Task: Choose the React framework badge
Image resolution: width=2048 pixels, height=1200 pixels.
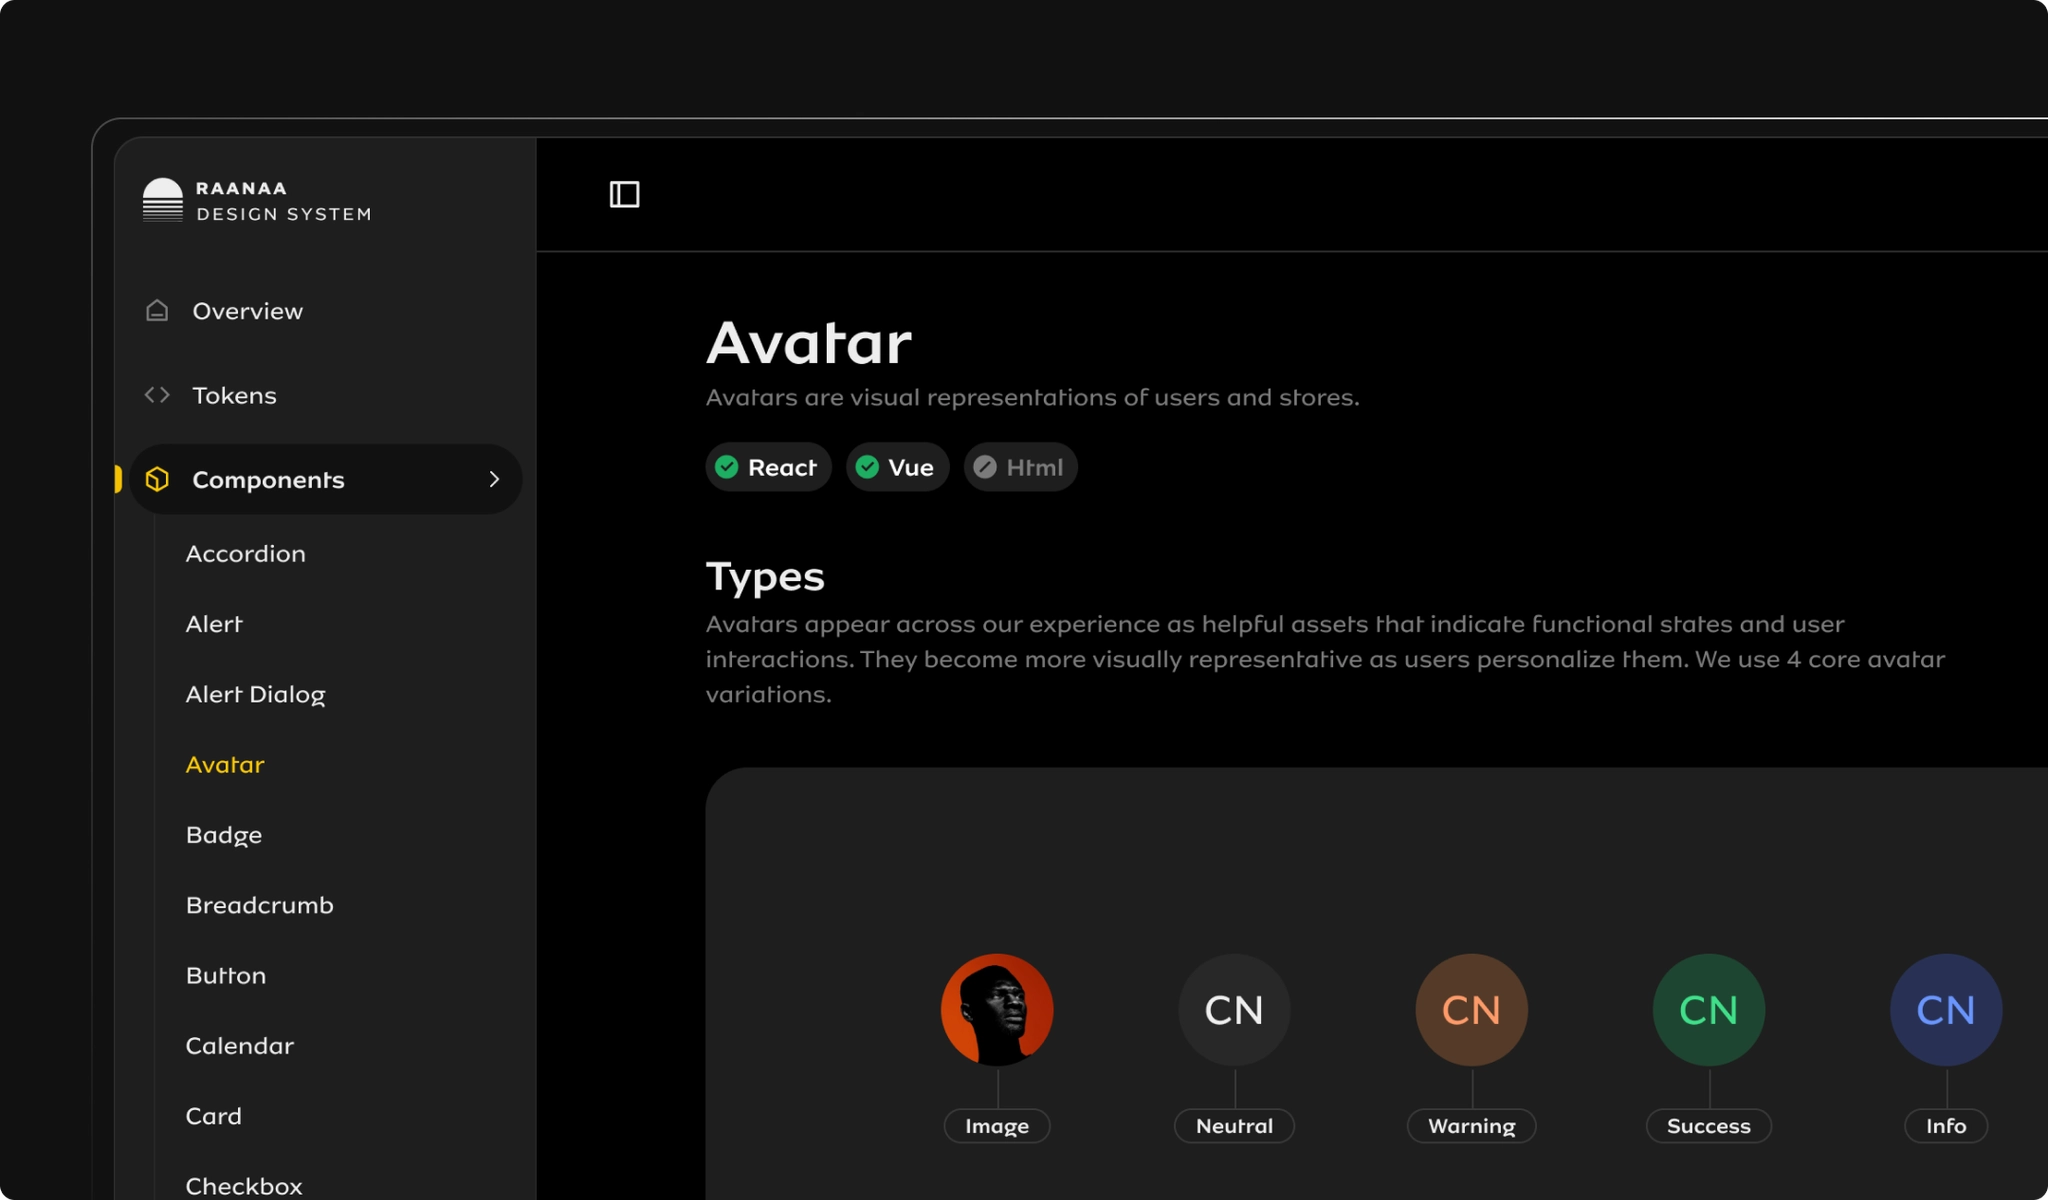Action: click(x=768, y=467)
